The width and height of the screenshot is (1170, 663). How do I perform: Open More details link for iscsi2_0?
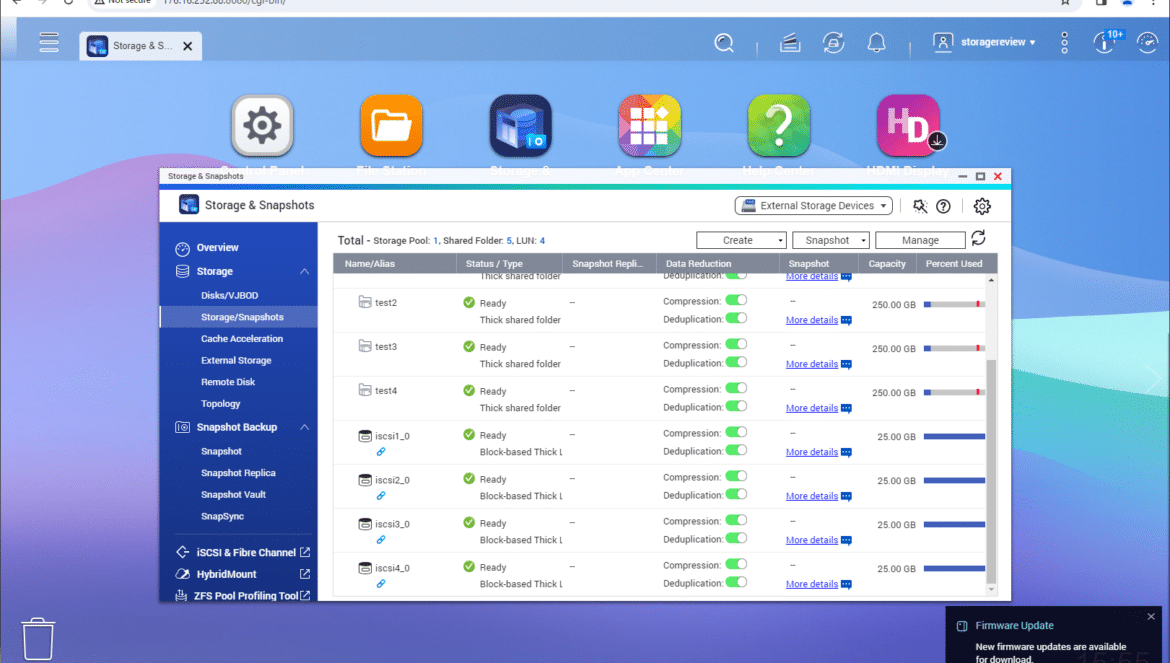point(812,496)
